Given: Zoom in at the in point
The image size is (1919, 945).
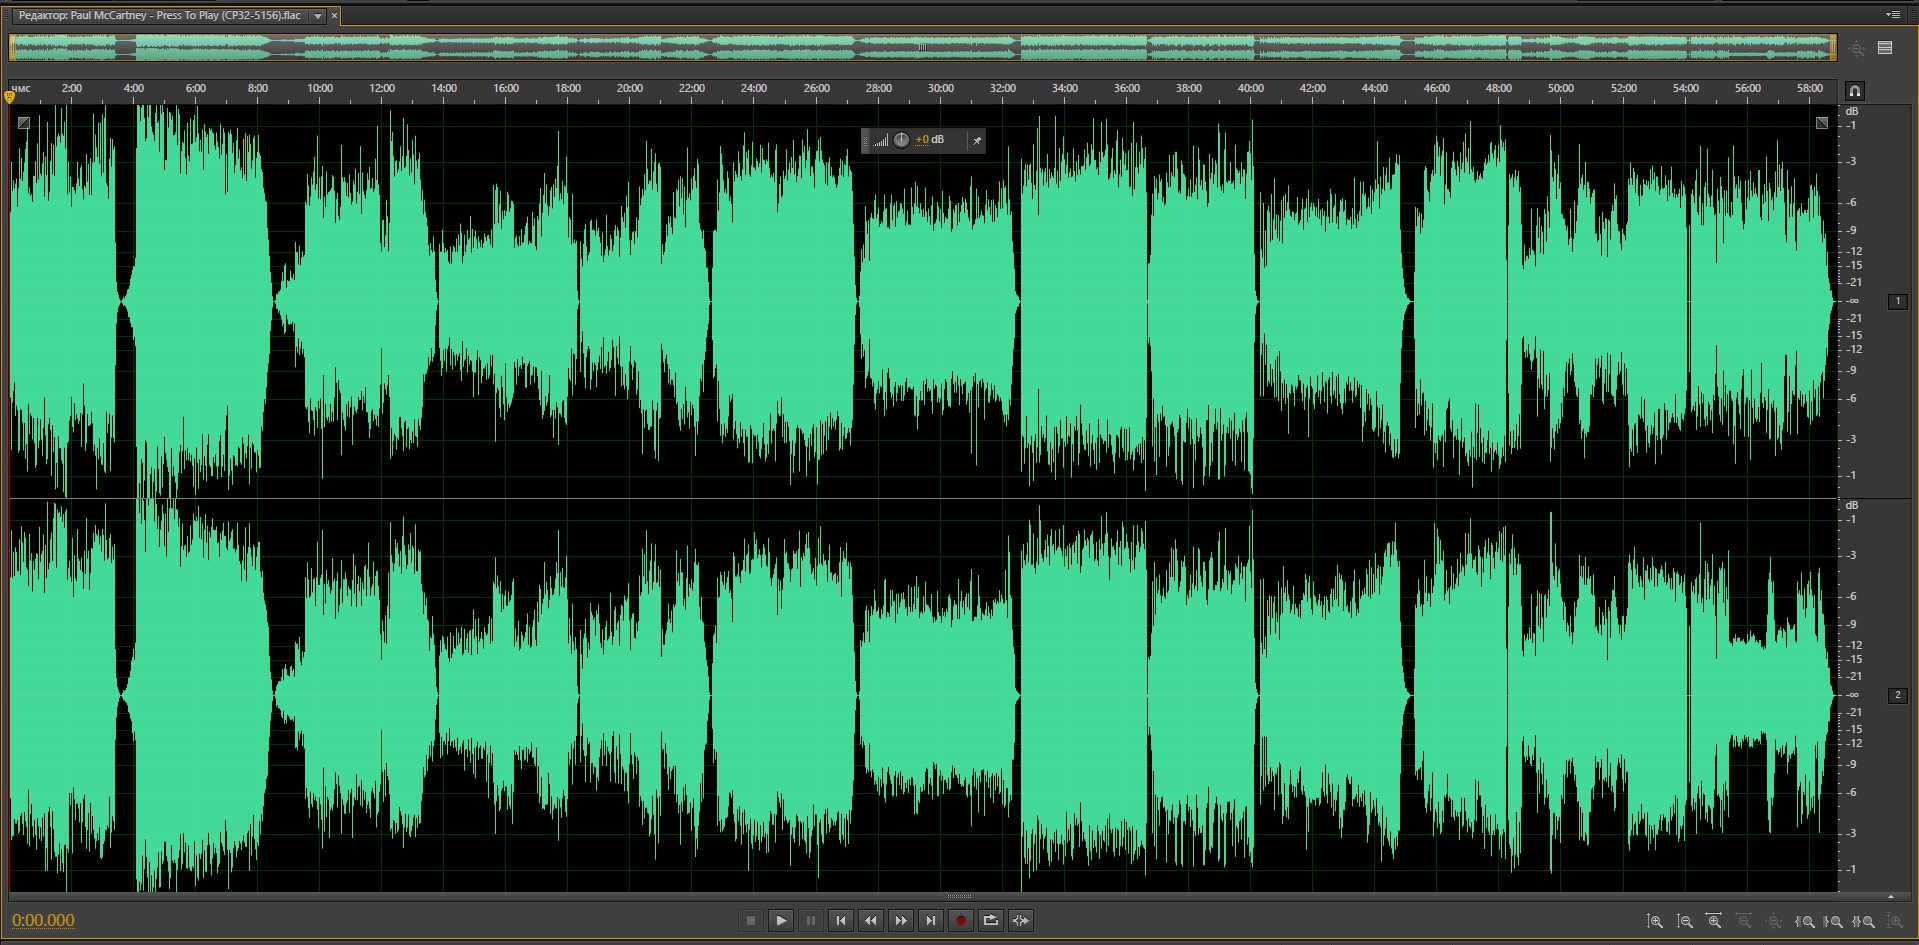Looking at the screenshot, I should 1805,922.
